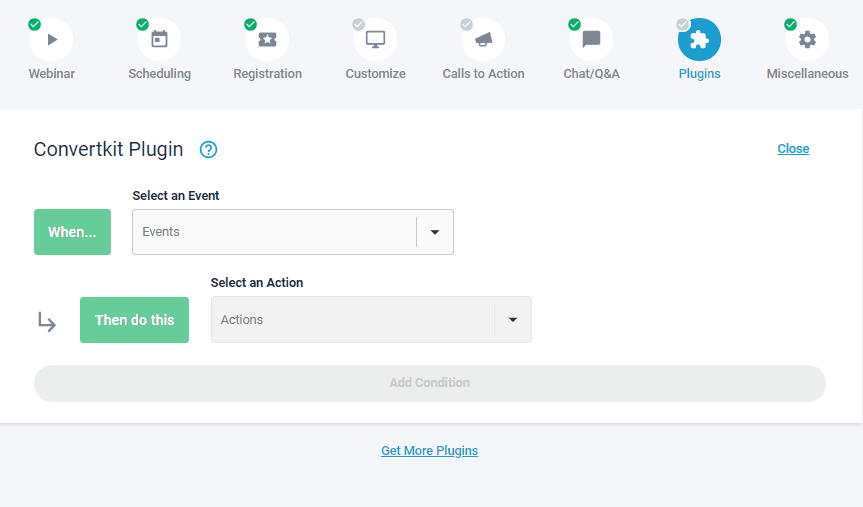
Task: Go to the Customize tab label
Action: tap(375, 74)
